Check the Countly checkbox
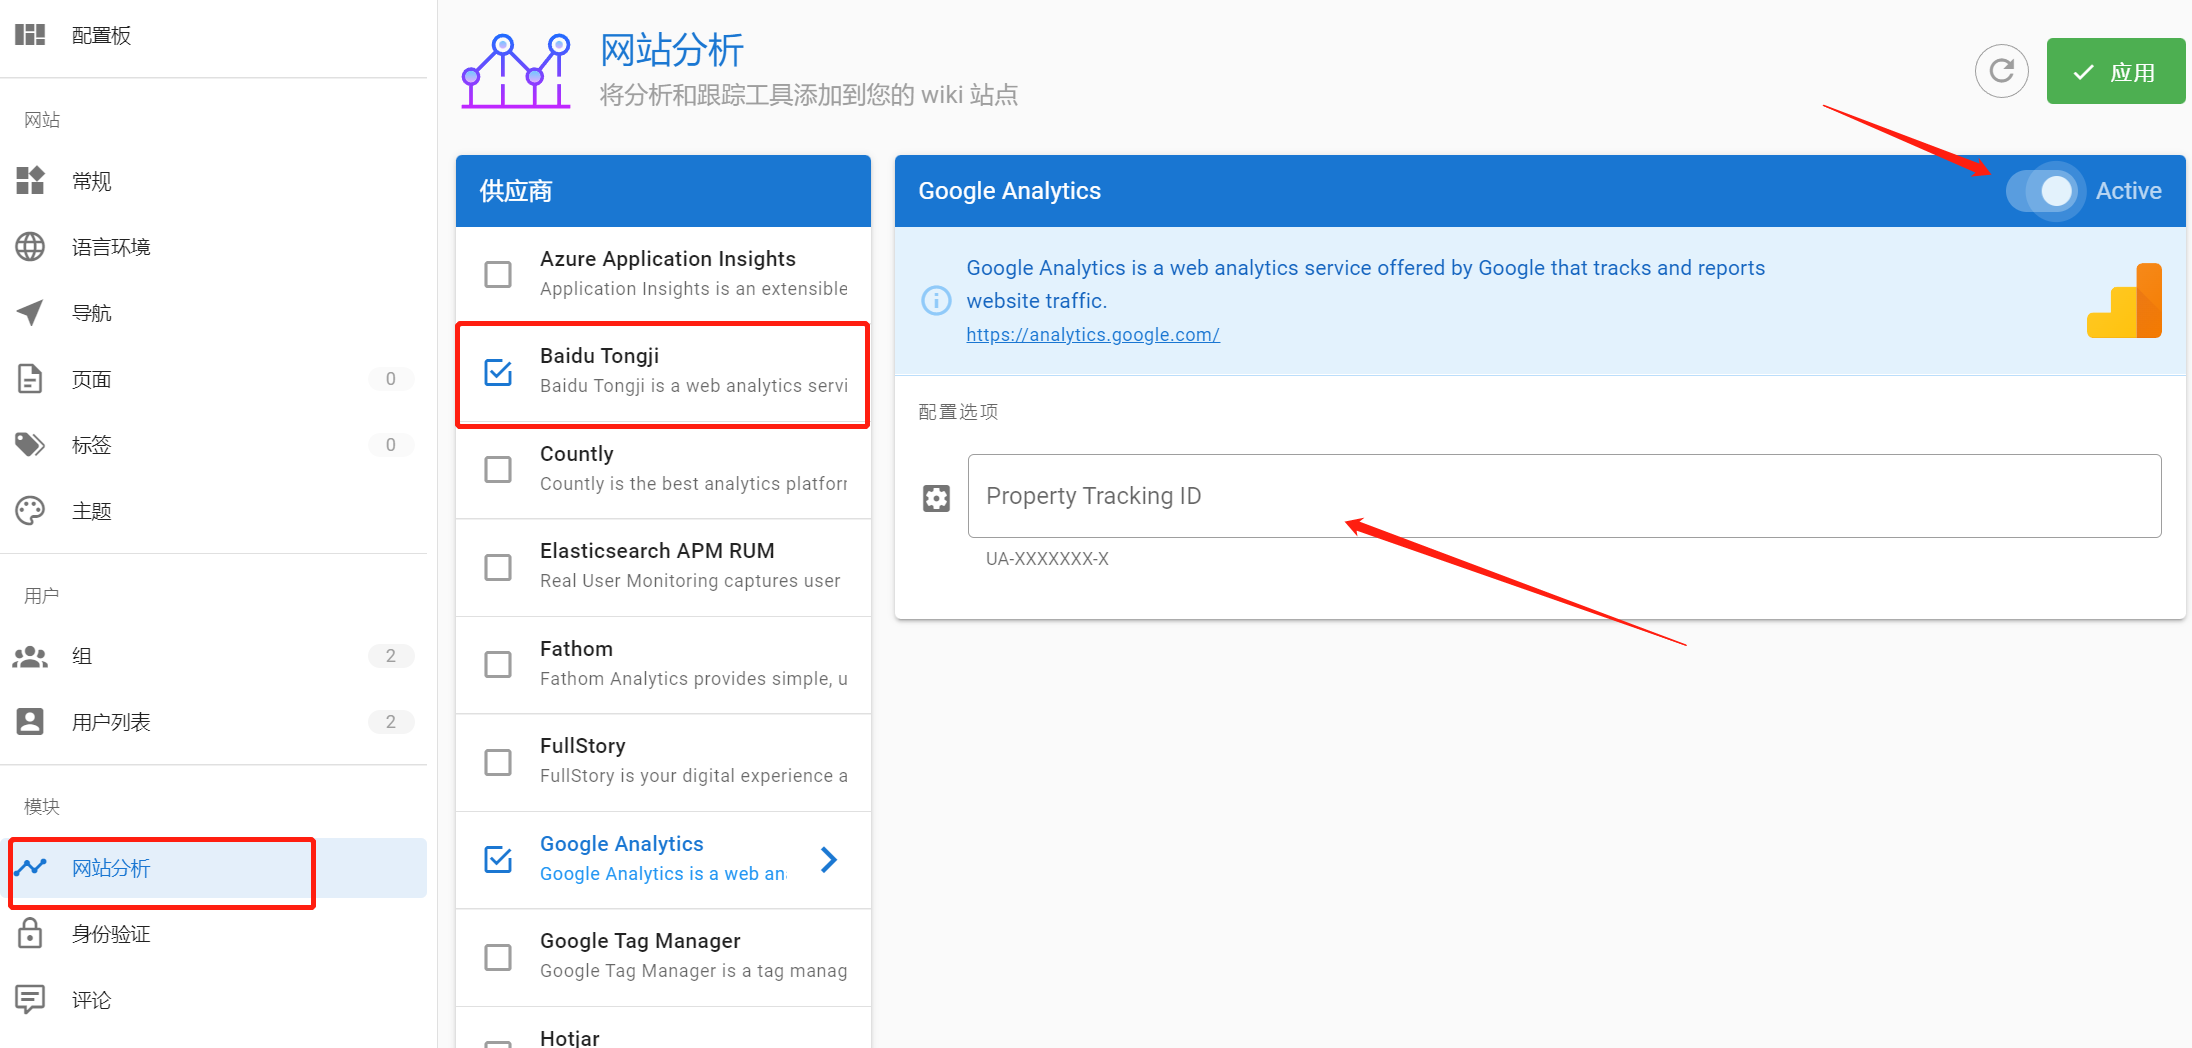The image size is (2192, 1048). point(498,469)
